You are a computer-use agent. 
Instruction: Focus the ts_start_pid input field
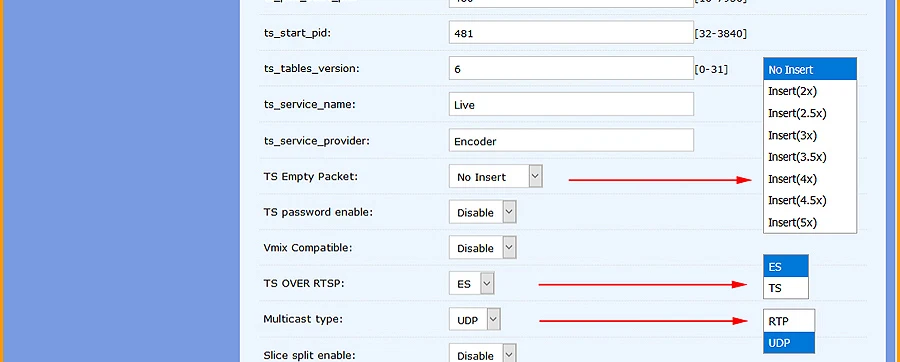point(571,33)
